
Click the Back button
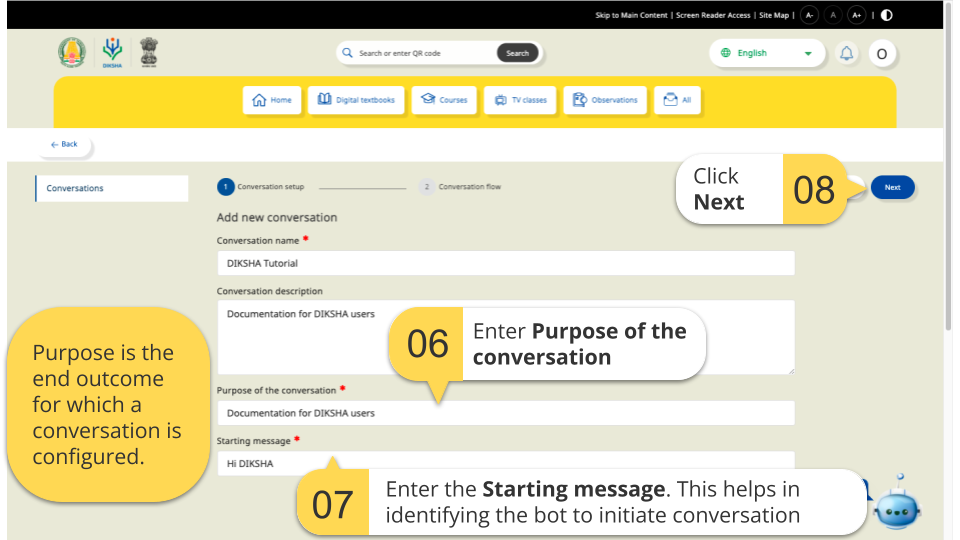click(64, 145)
